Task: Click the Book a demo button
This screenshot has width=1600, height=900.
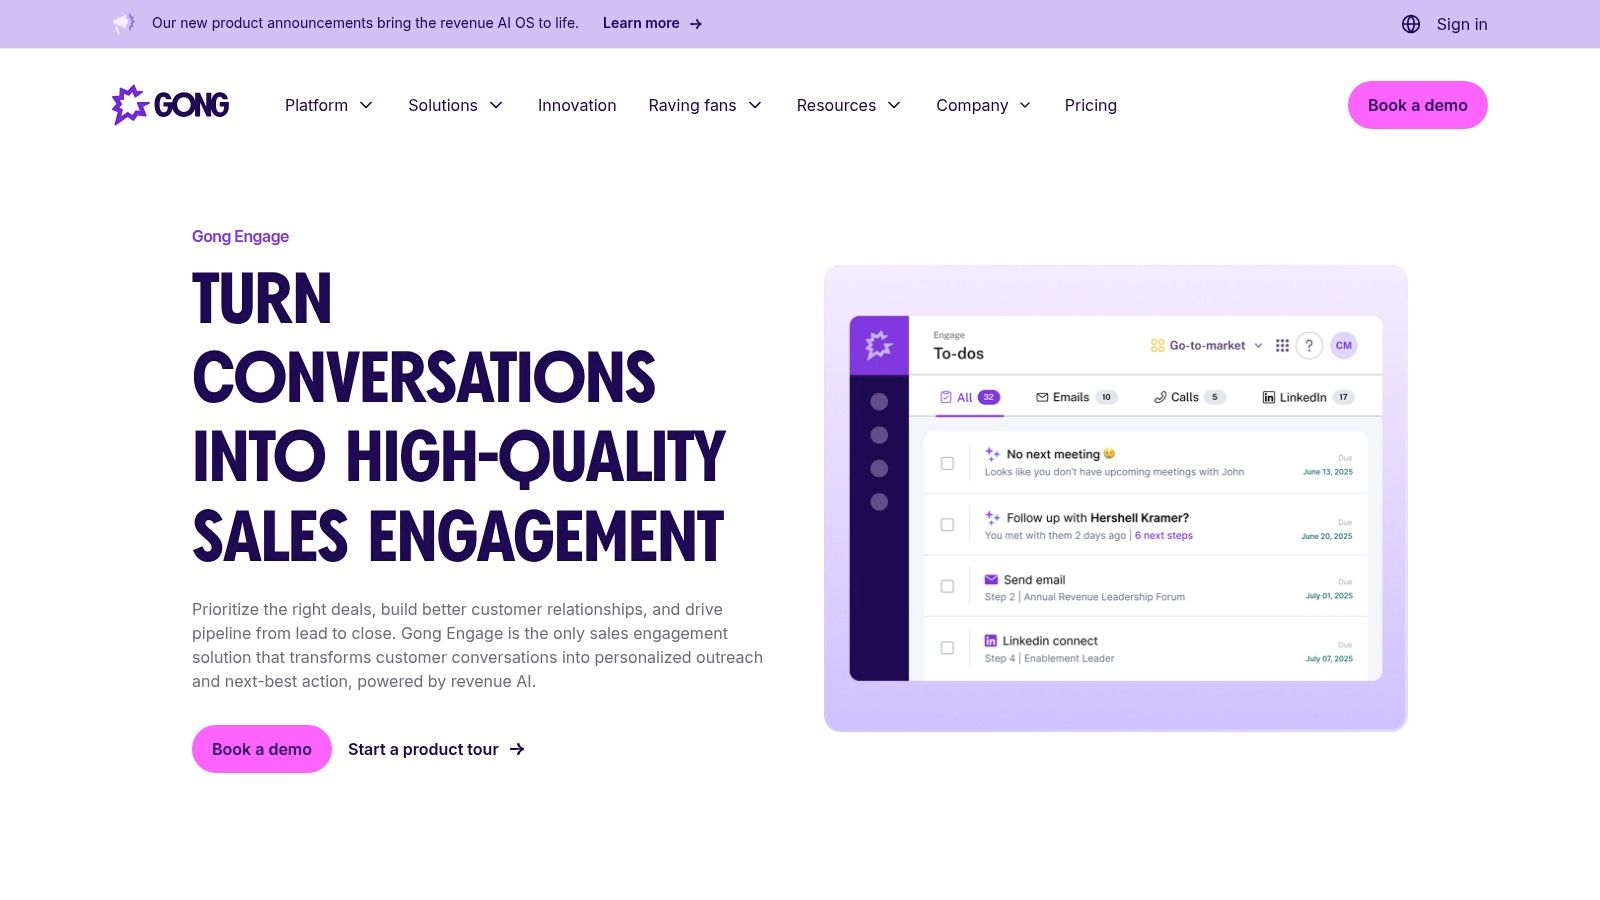Action: [x=1417, y=105]
